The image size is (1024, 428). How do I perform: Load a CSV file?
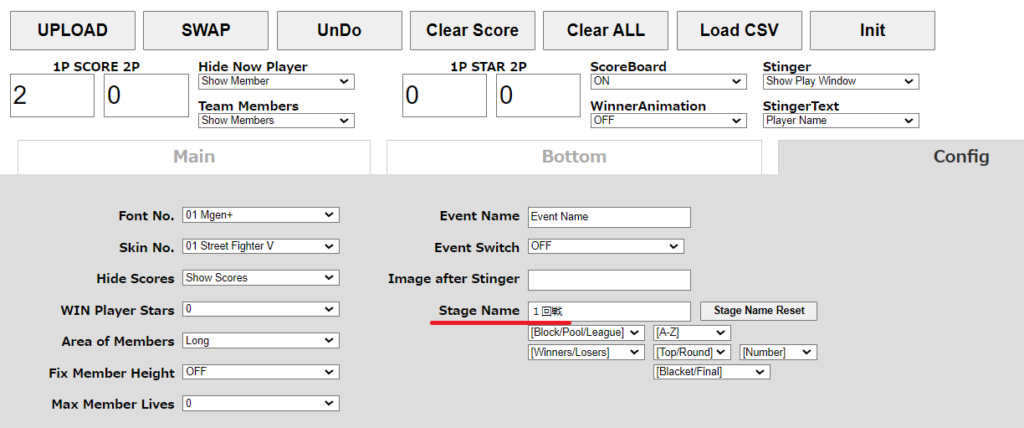(739, 30)
